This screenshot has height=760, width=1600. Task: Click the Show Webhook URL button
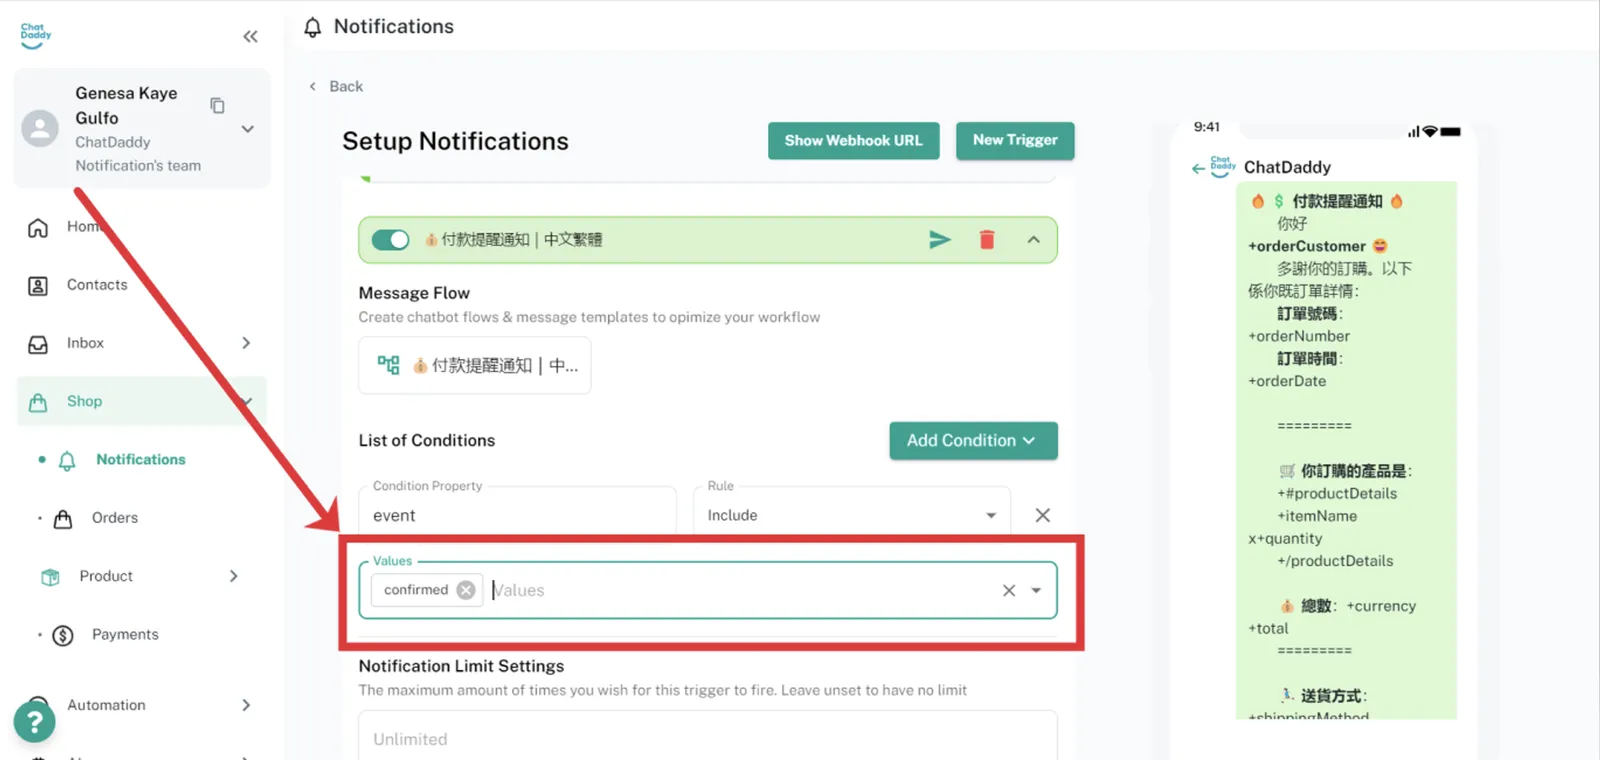[853, 141]
